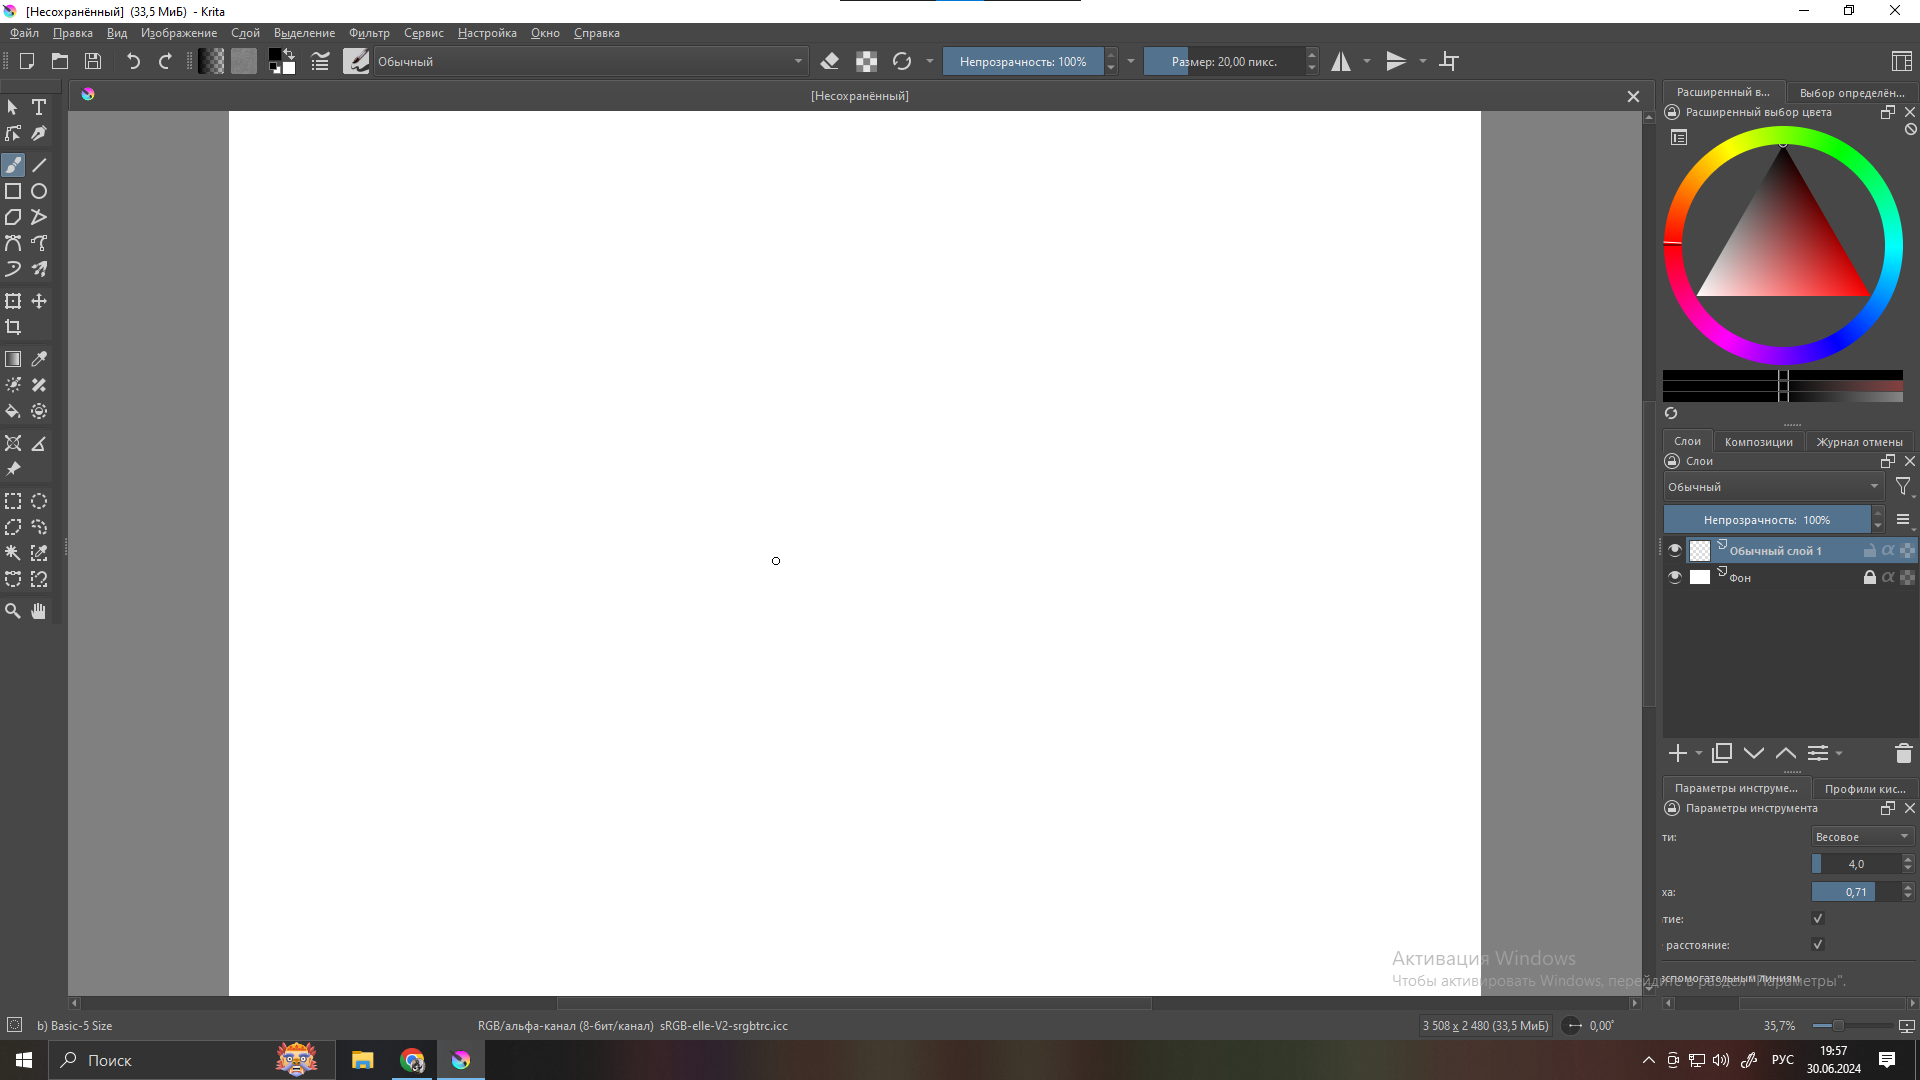Select the Ellipse shape tool
This screenshot has height=1080, width=1920.
39,192
